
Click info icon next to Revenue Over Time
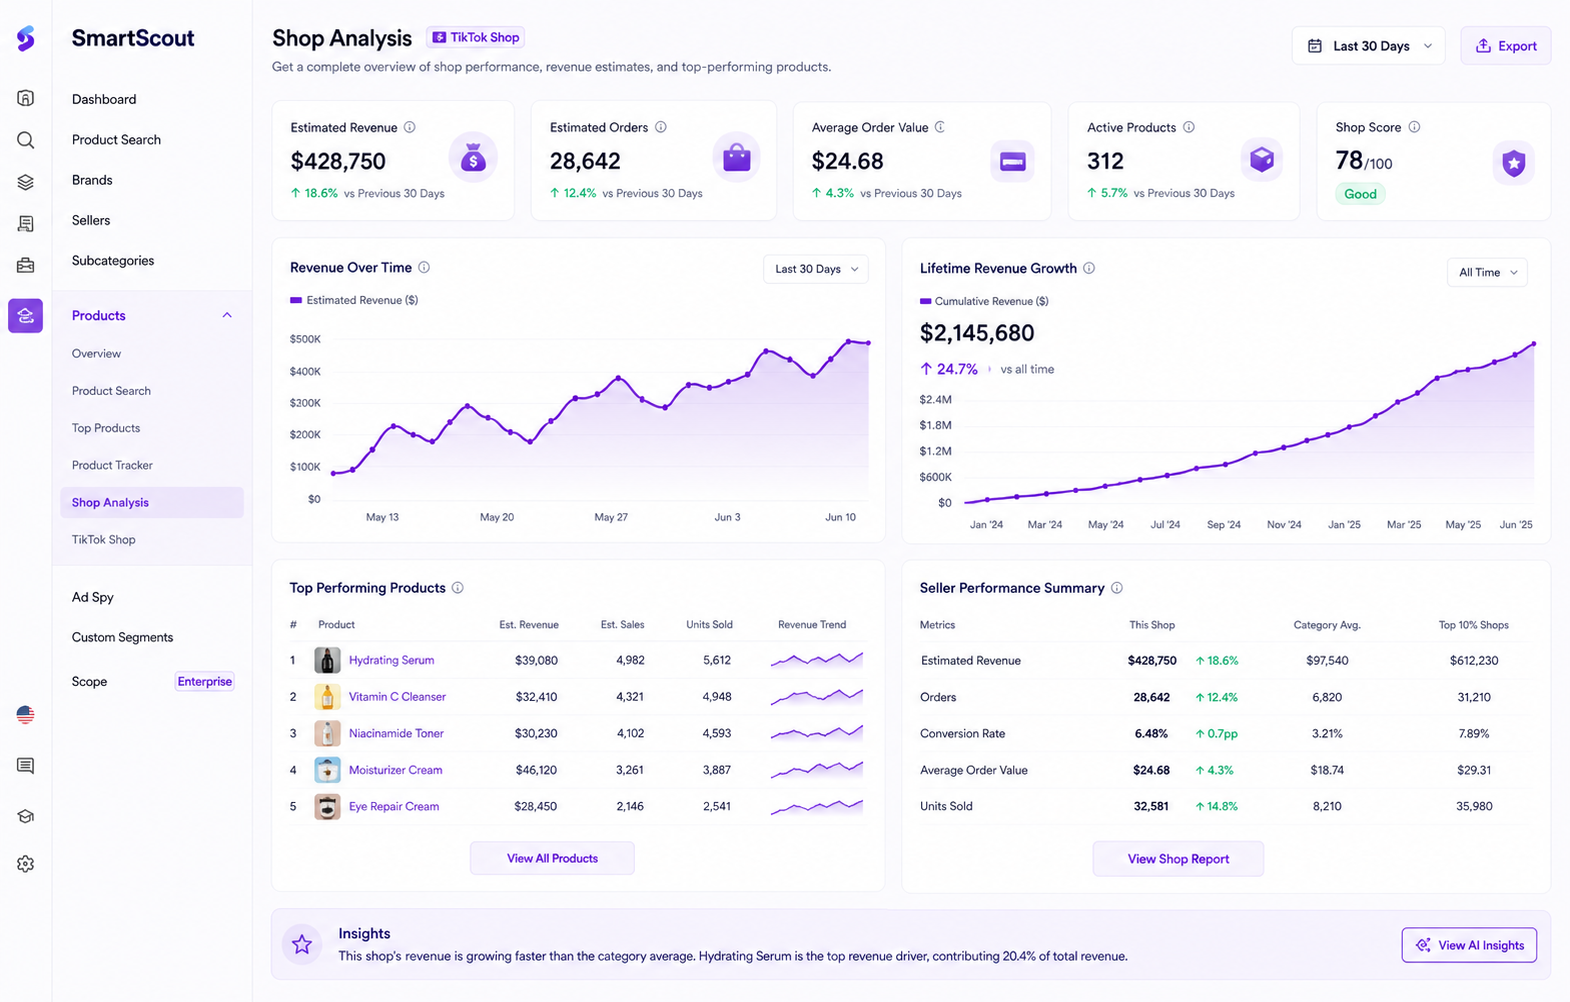pyautogui.click(x=424, y=267)
